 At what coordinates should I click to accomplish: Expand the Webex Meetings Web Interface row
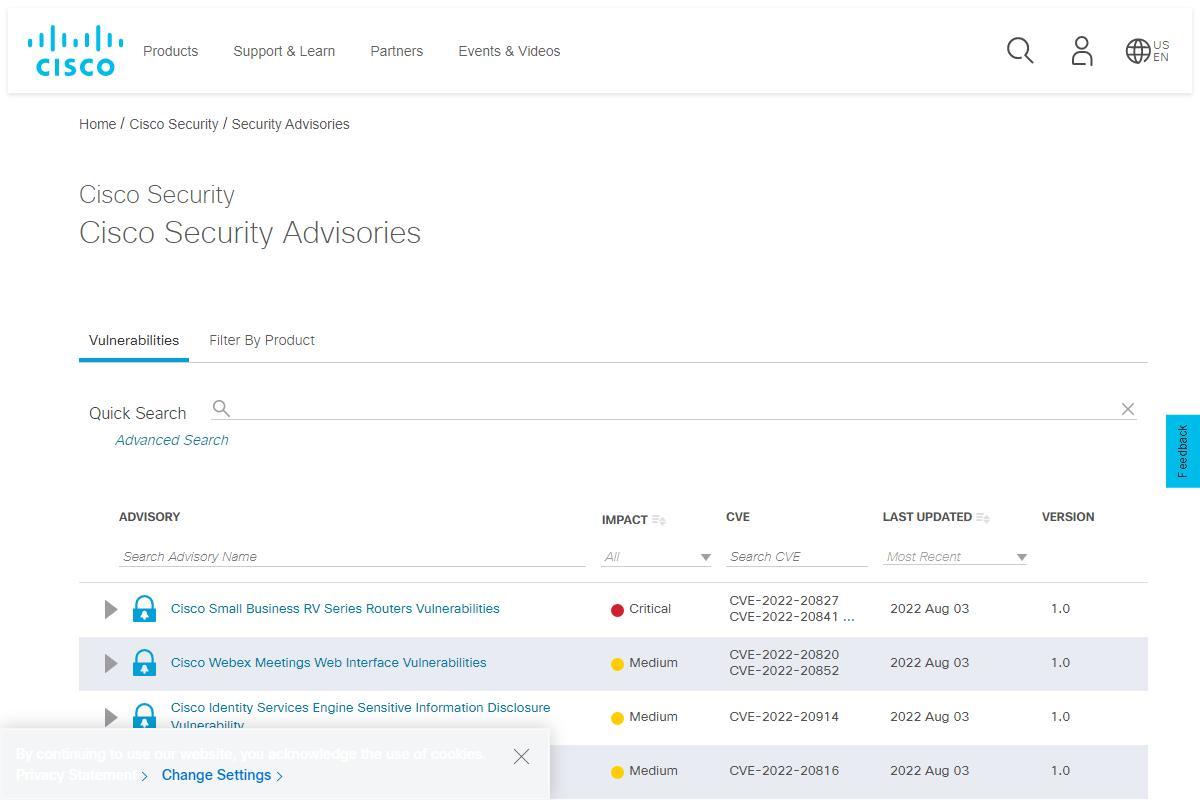(x=111, y=663)
